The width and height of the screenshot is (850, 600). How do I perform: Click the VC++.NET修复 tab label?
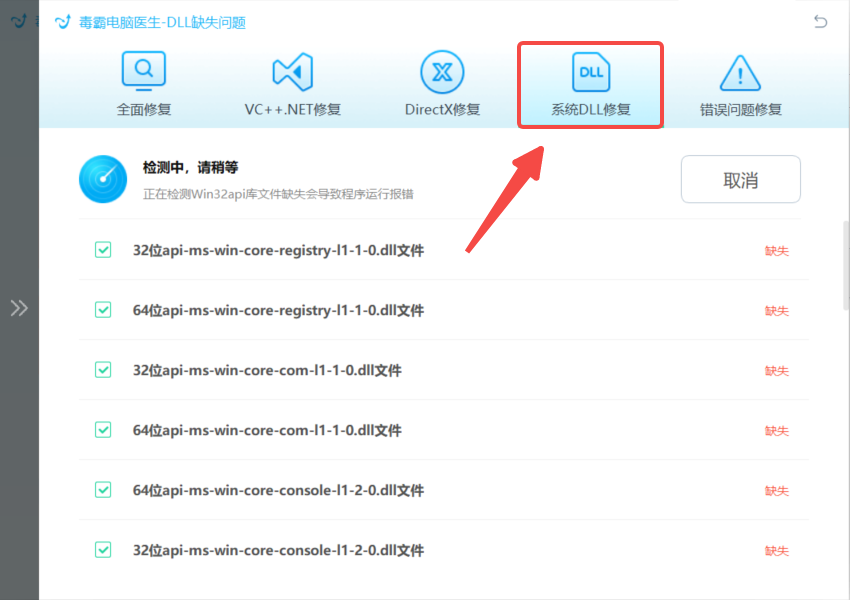[293, 109]
